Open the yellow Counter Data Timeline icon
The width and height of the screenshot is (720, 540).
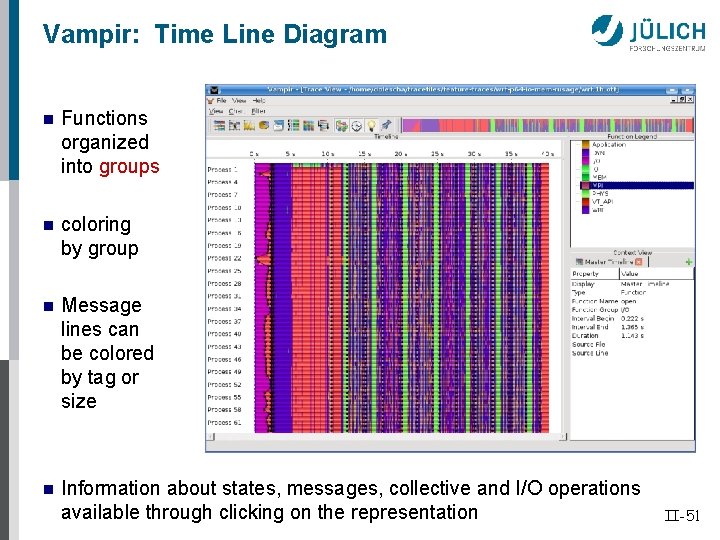pyautogui.click(x=249, y=125)
